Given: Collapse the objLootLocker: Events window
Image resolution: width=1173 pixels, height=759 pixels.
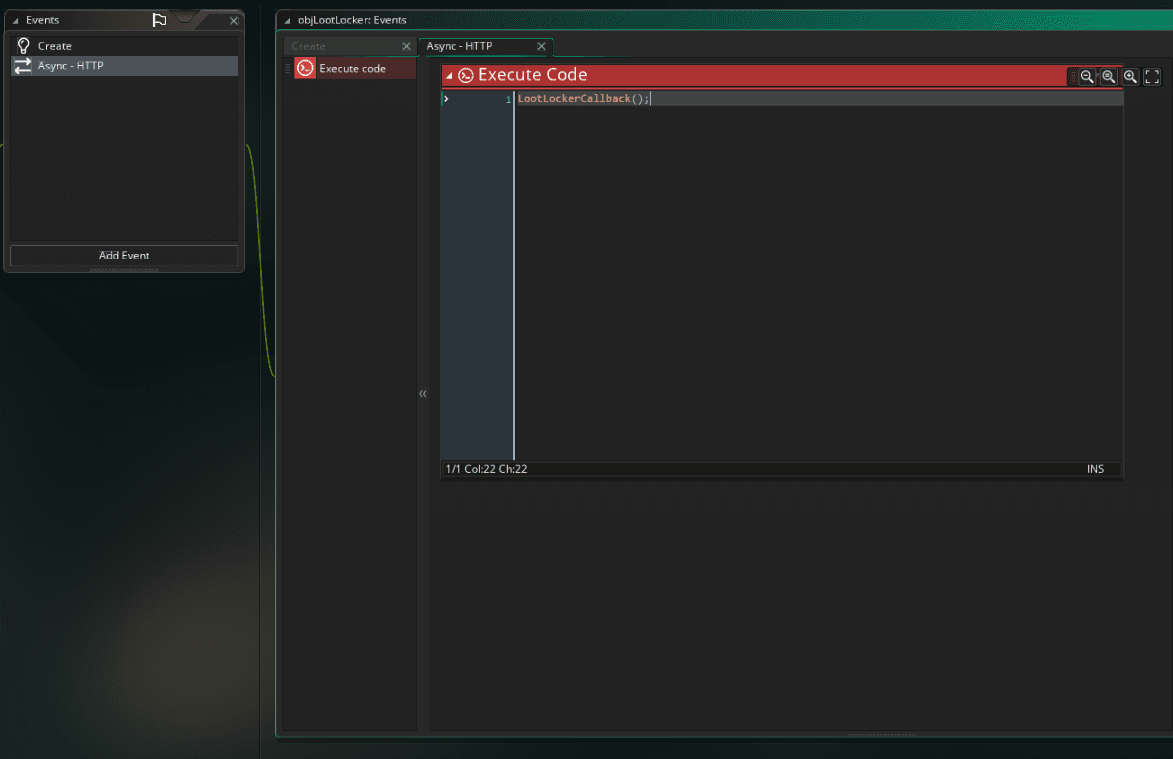Looking at the screenshot, I should pyautogui.click(x=287, y=21).
